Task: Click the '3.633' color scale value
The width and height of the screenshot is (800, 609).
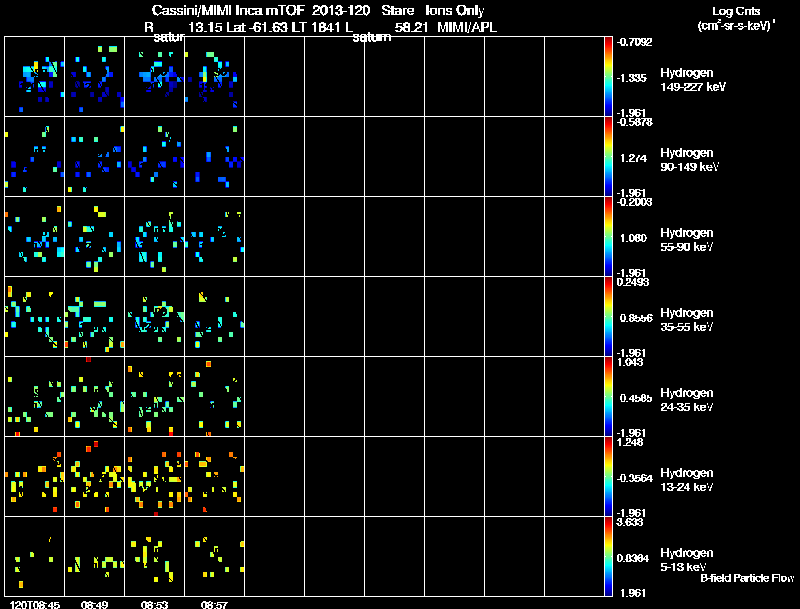Action: pos(630,522)
